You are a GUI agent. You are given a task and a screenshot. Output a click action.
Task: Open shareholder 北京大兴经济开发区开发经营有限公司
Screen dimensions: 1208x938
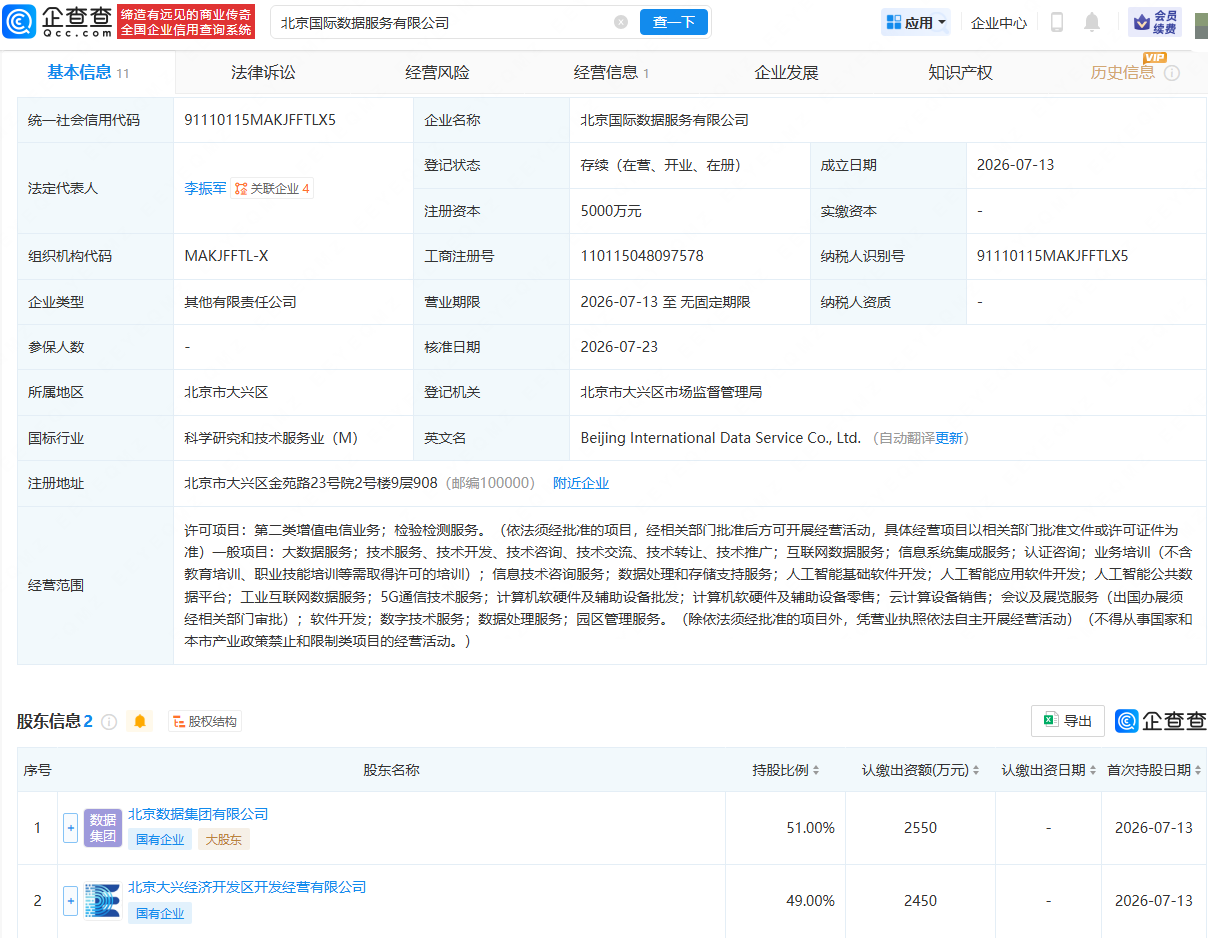click(x=247, y=887)
